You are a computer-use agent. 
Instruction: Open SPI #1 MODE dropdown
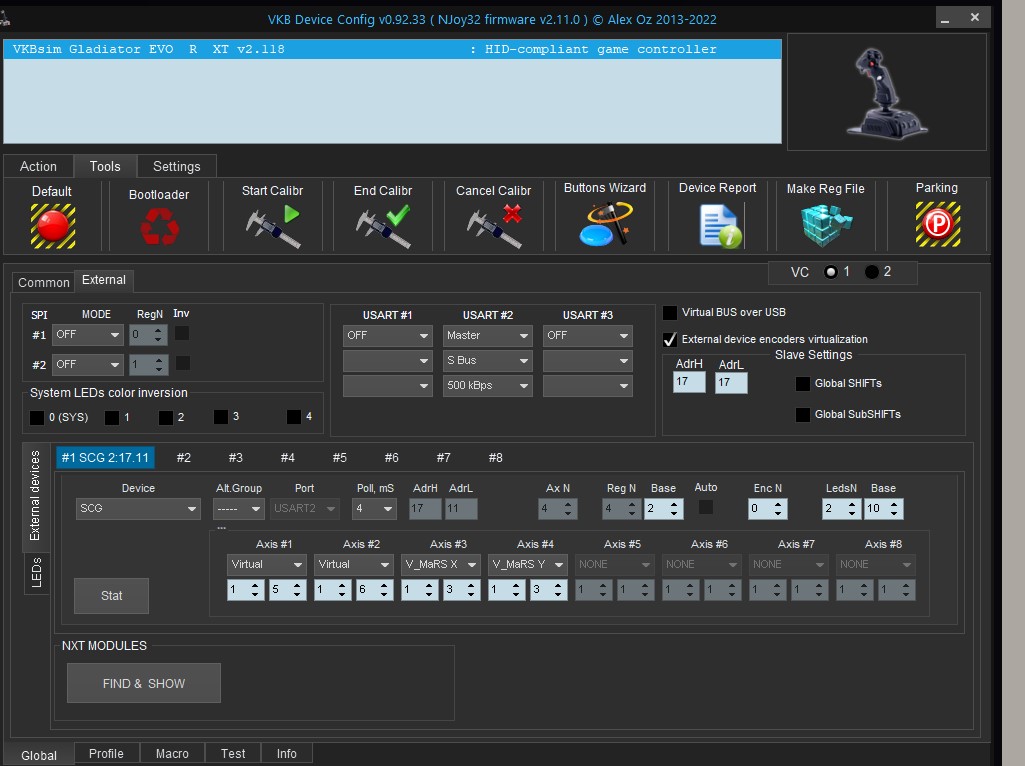pyautogui.click(x=88, y=335)
